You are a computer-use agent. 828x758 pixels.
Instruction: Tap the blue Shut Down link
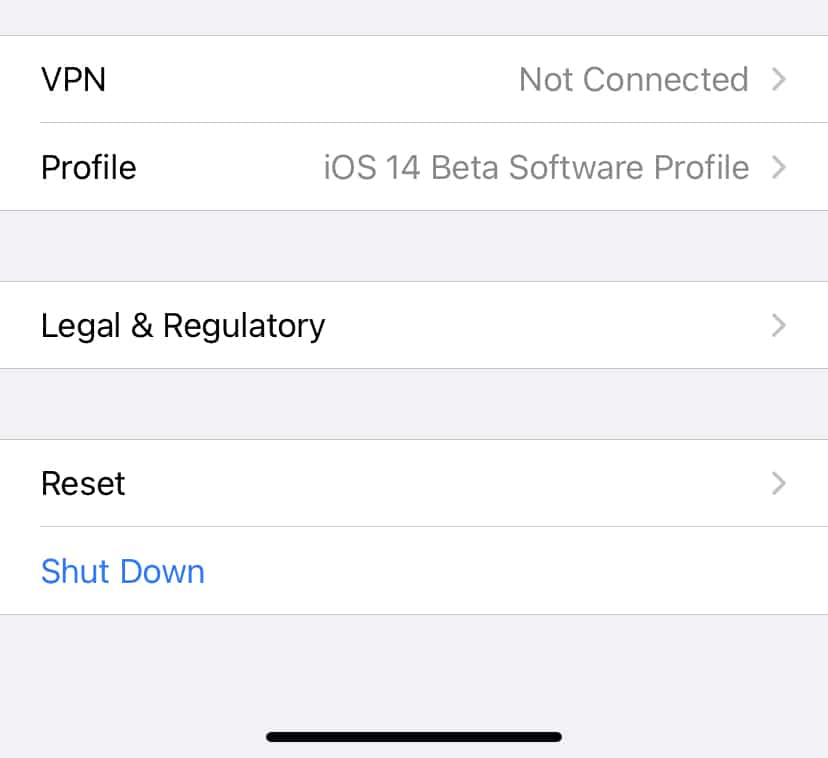pyautogui.click(x=123, y=572)
